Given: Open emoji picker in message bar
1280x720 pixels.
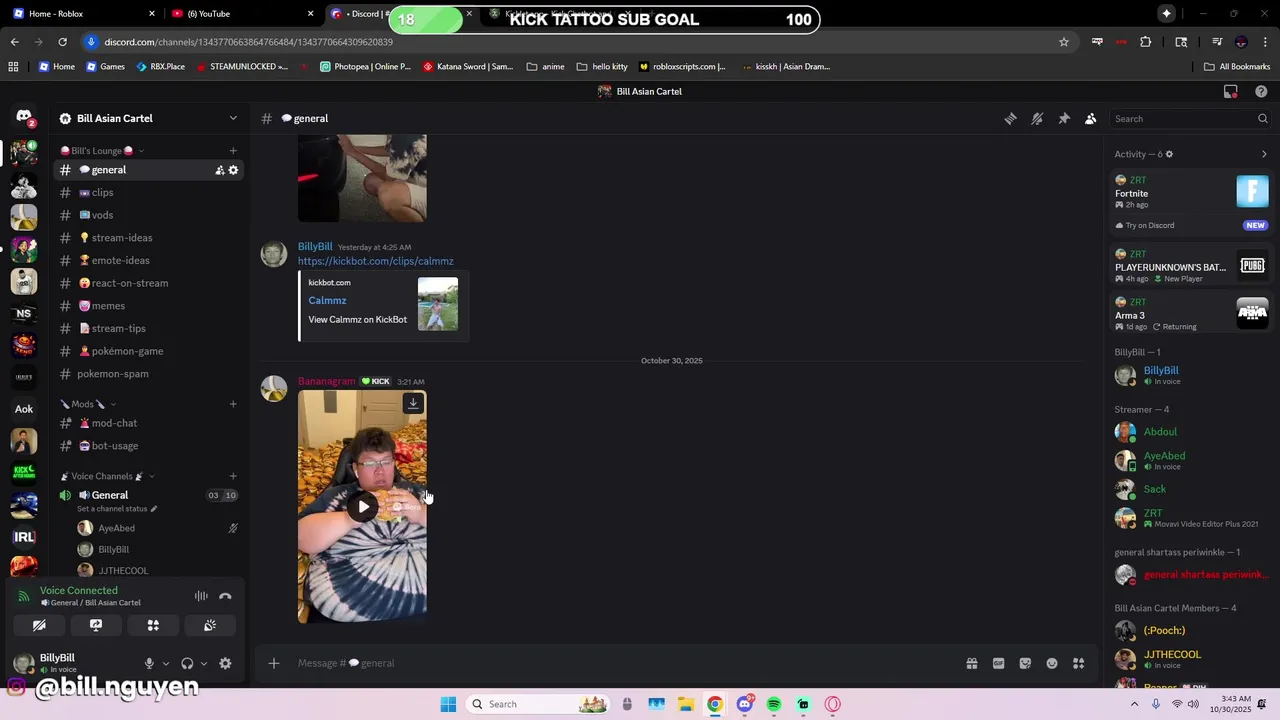Looking at the screenshot, I should [x=1052, y=663].
